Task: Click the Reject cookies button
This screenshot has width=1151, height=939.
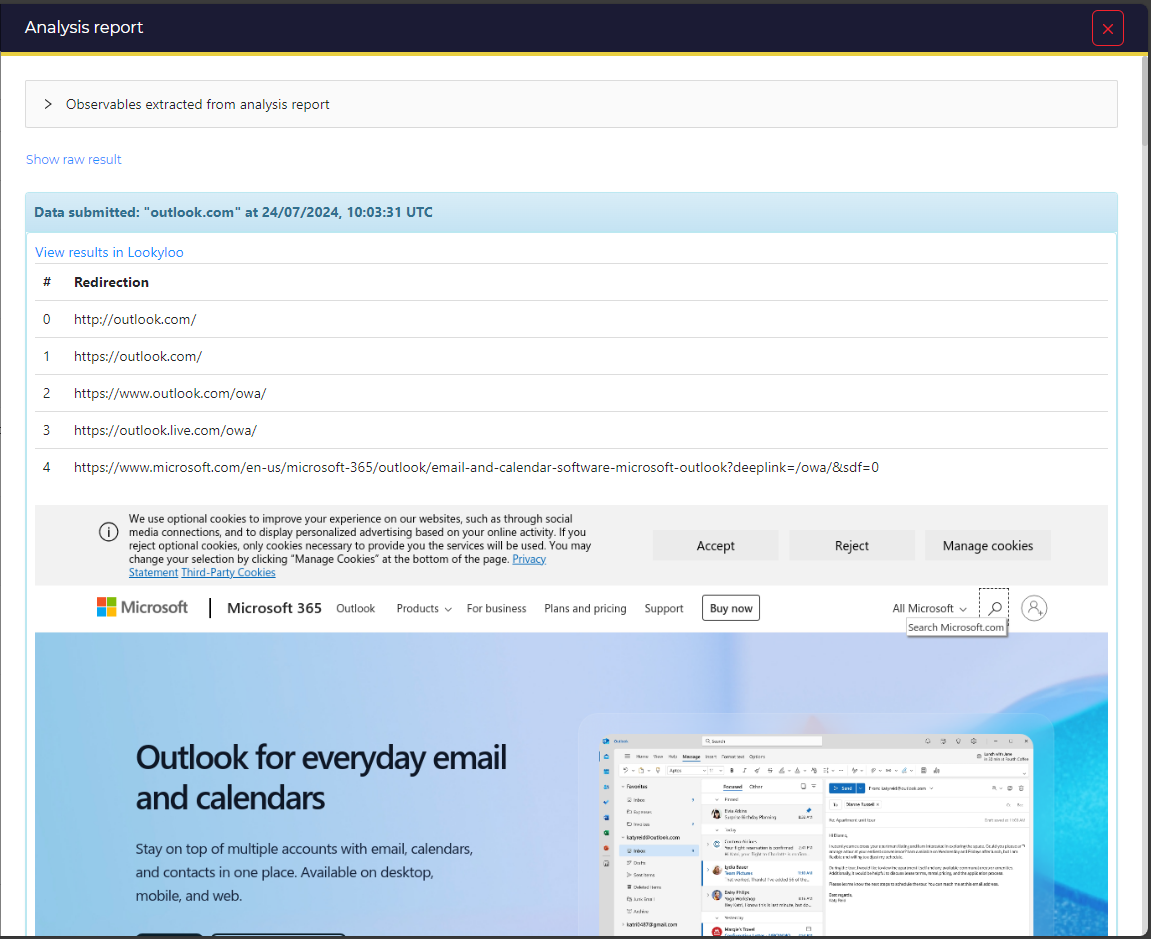Action: [x=852, y=545]
